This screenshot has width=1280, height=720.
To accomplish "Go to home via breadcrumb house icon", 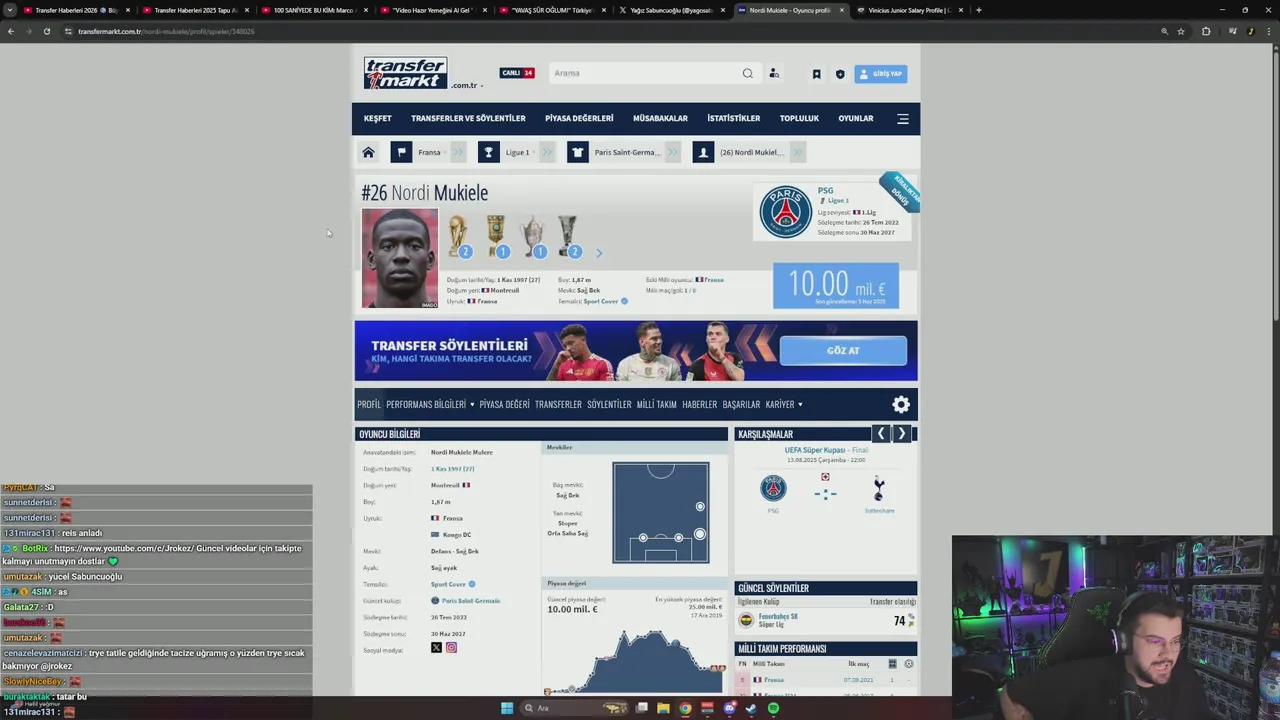I will (368, 152).
